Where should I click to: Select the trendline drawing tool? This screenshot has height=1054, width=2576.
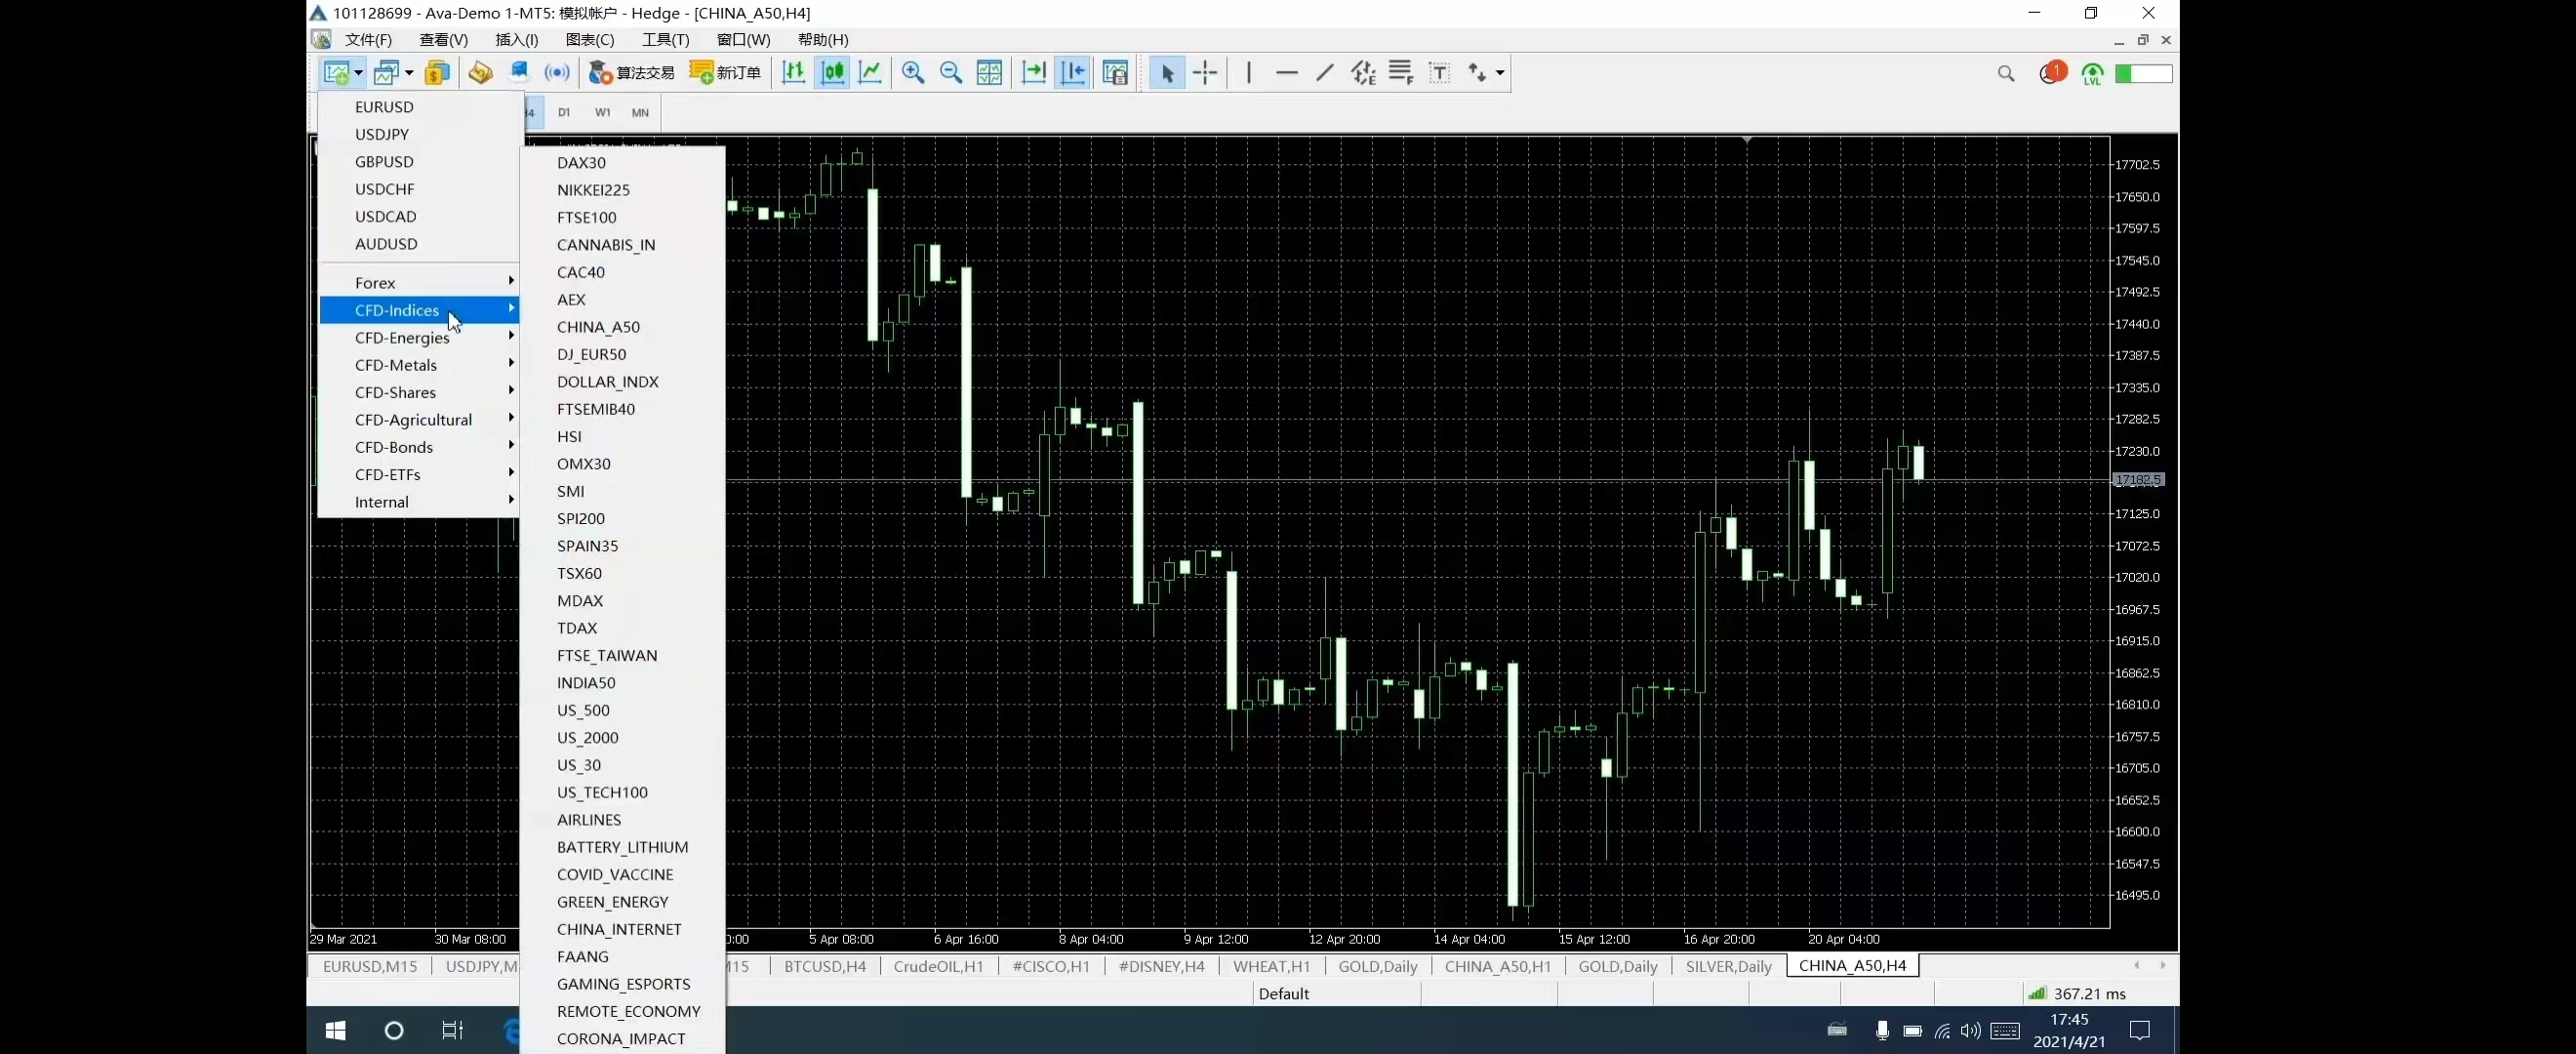tap(1325, 73)
